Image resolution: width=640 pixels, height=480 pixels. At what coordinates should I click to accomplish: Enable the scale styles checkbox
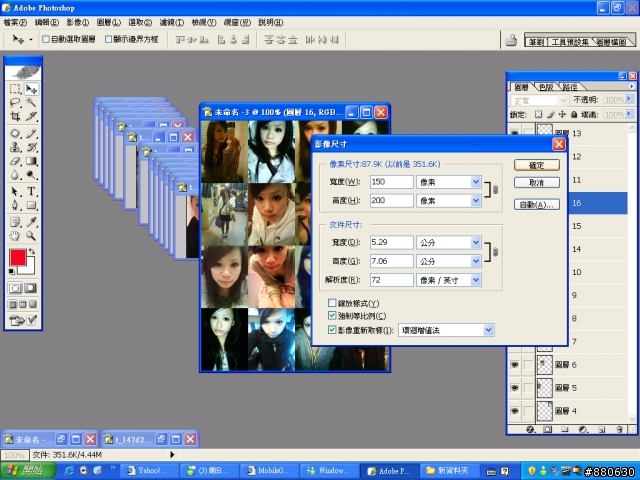tap(332, 303)
